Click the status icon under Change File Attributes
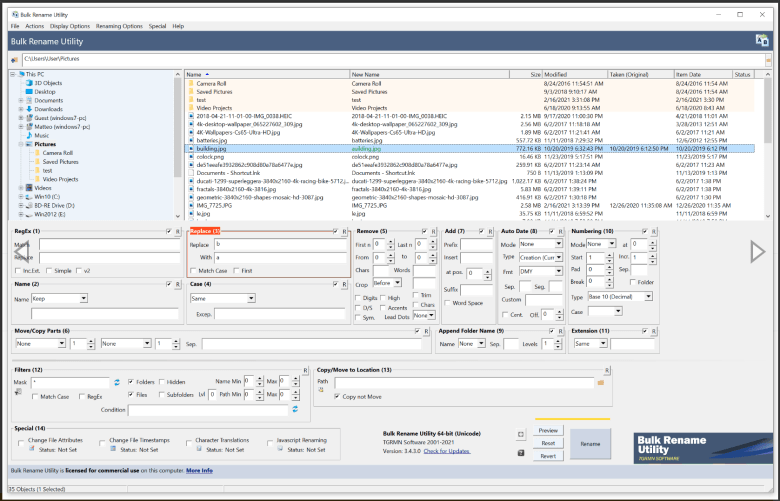Viewport: 780px width, 501px height. [32, 449]
